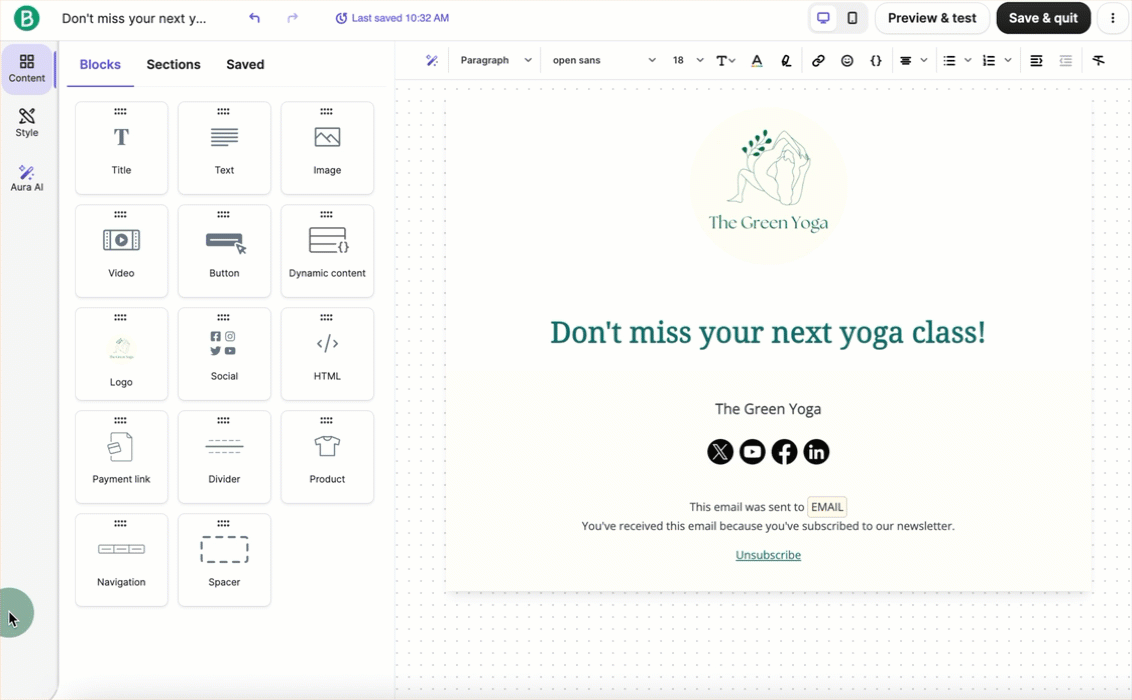Click the curly braces personalization icon
This screenshot has height=700, width=1132.
(876, 61)
